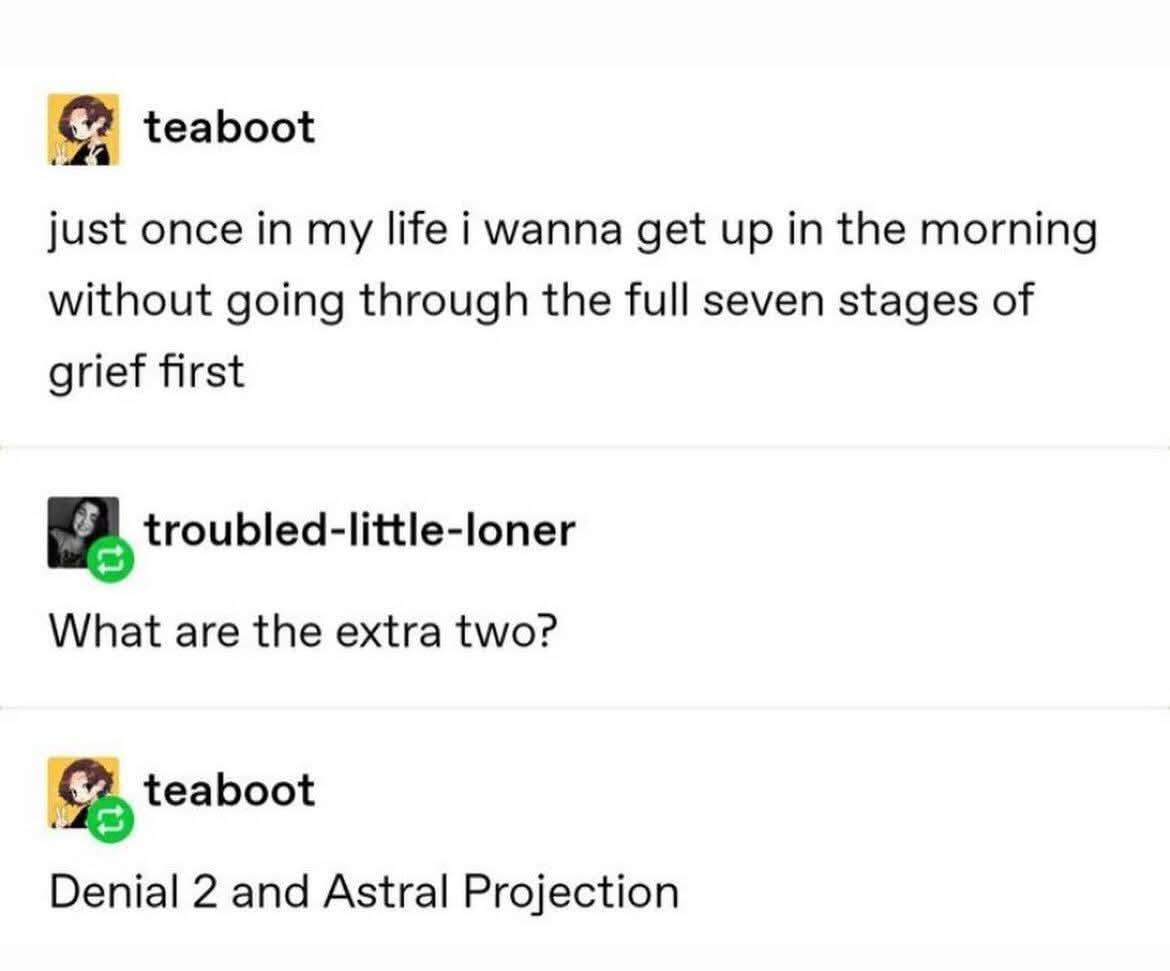This screenshot has width=1170, height=971.
Task: Visit the troubled-little-loner blog name link
Action: pos(360,530)
